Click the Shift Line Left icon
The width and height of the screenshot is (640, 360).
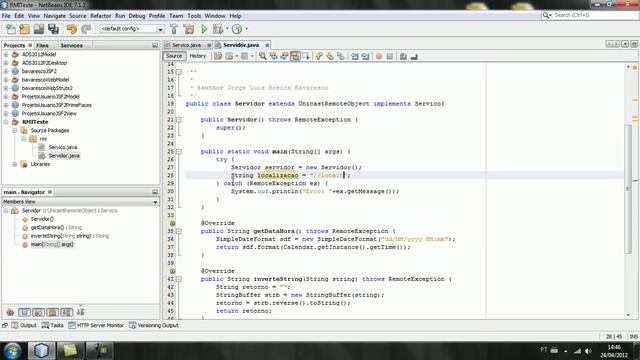354,56
